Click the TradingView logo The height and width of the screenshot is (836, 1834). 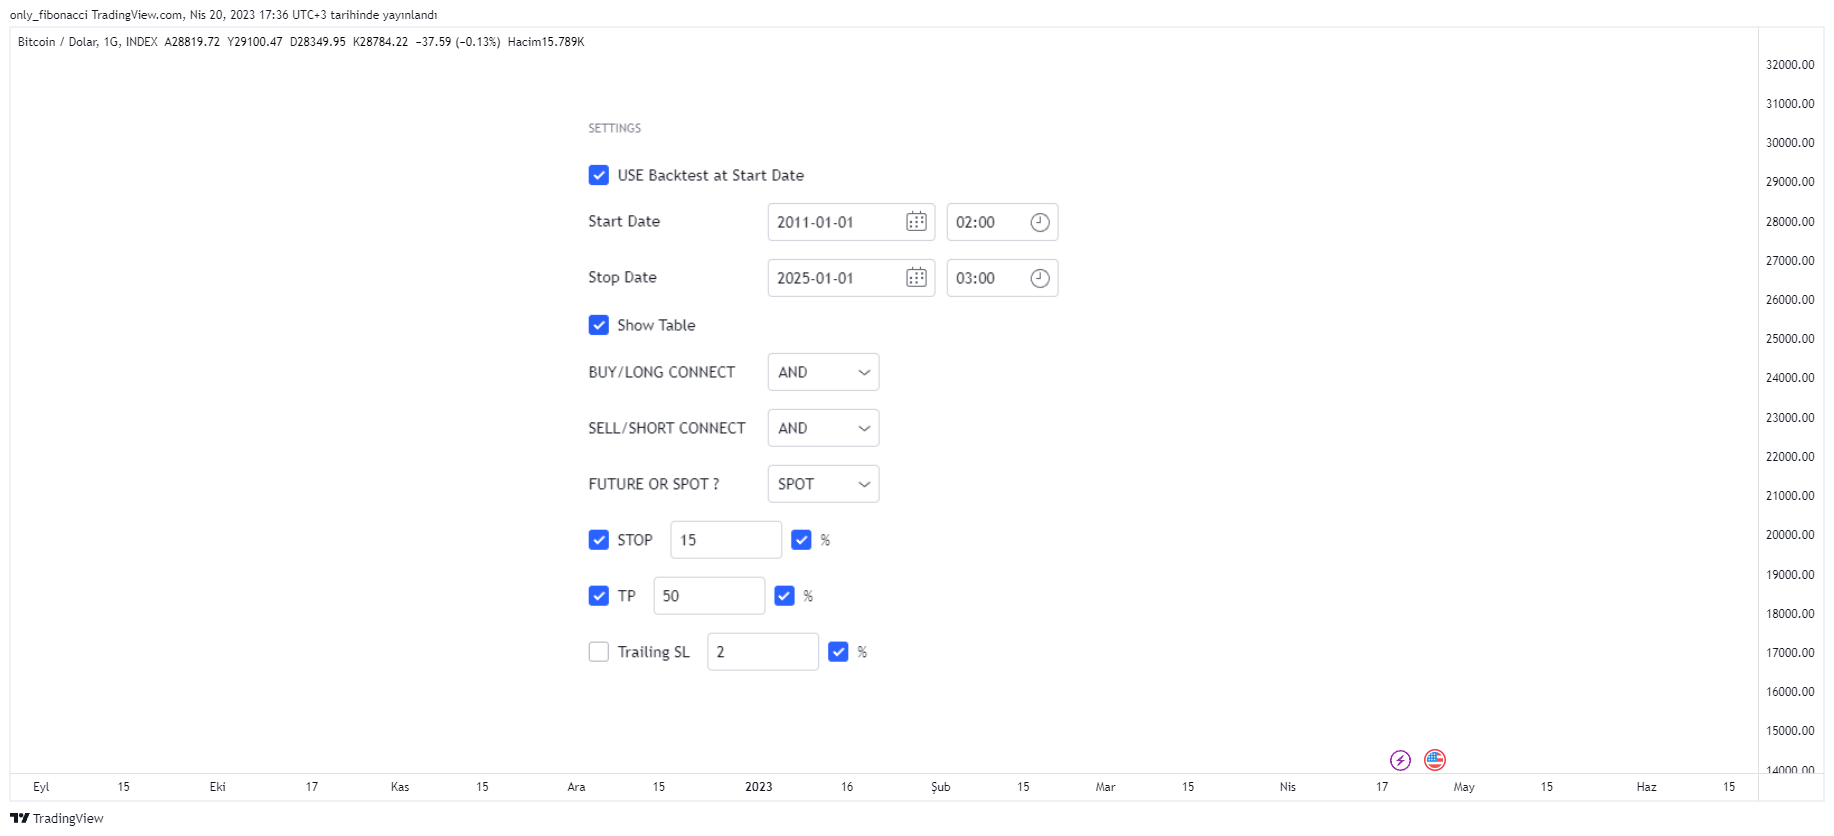click(x=57, y=818)
